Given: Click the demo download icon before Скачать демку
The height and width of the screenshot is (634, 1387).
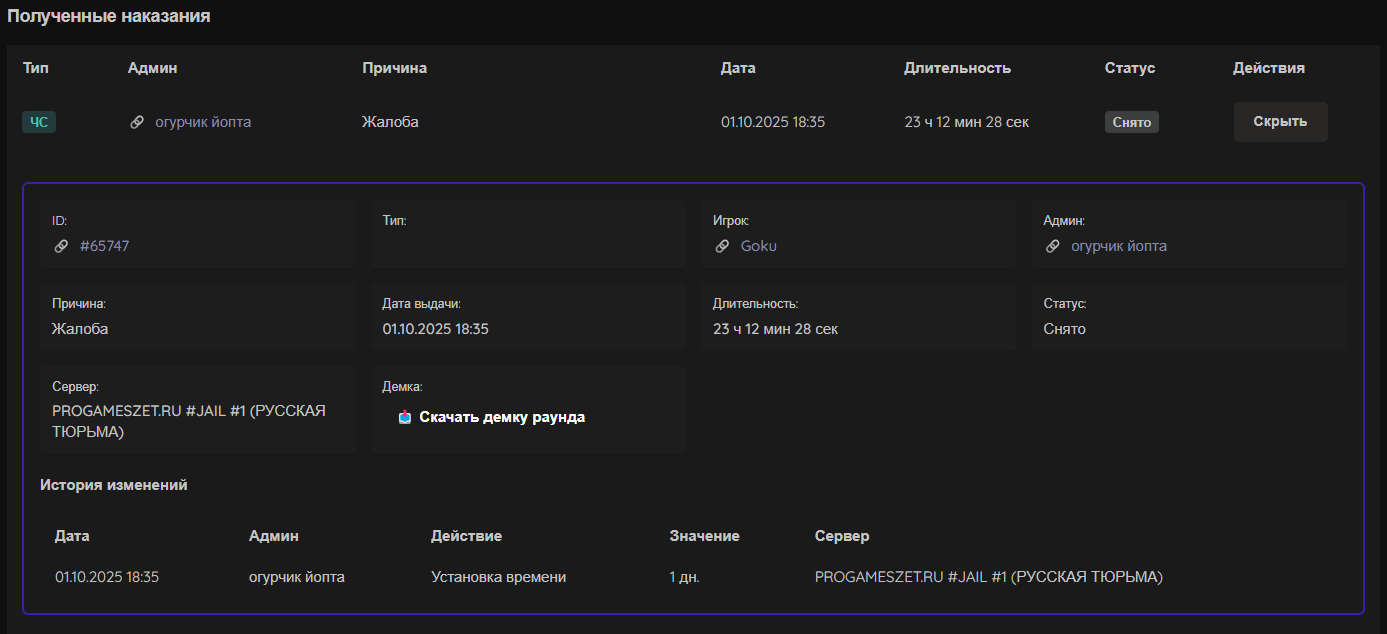Looking at the screenshot, I should click(404, 417).
